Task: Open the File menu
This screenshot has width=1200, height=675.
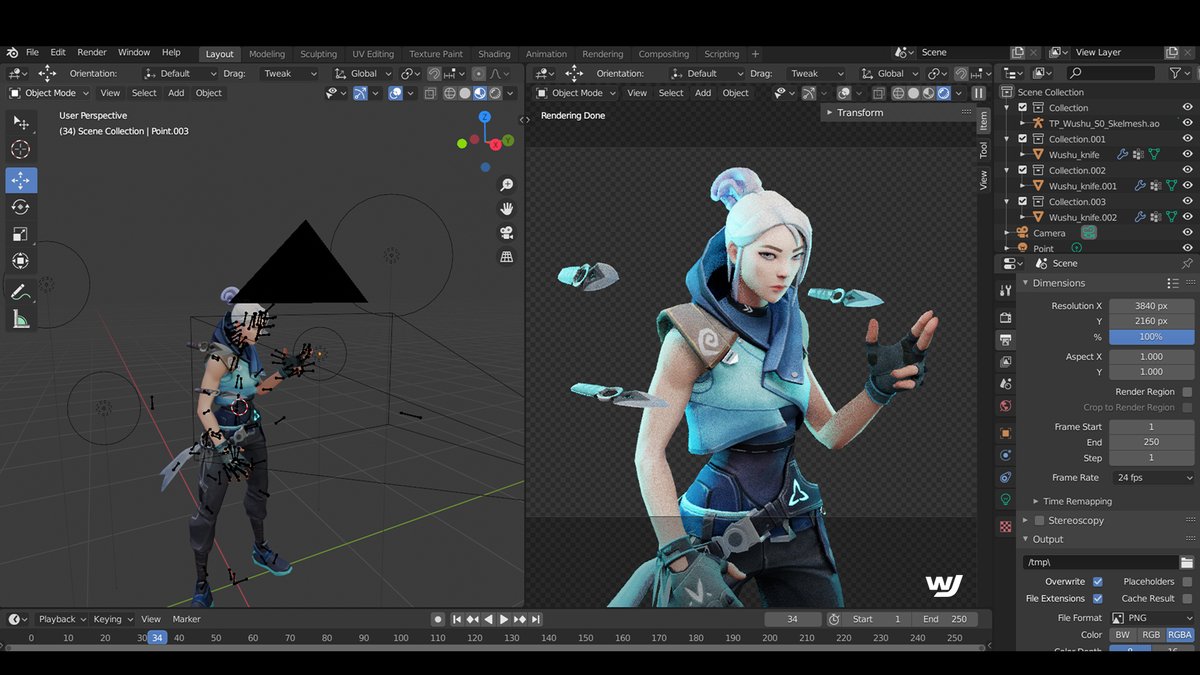Action: coord(32,53)
